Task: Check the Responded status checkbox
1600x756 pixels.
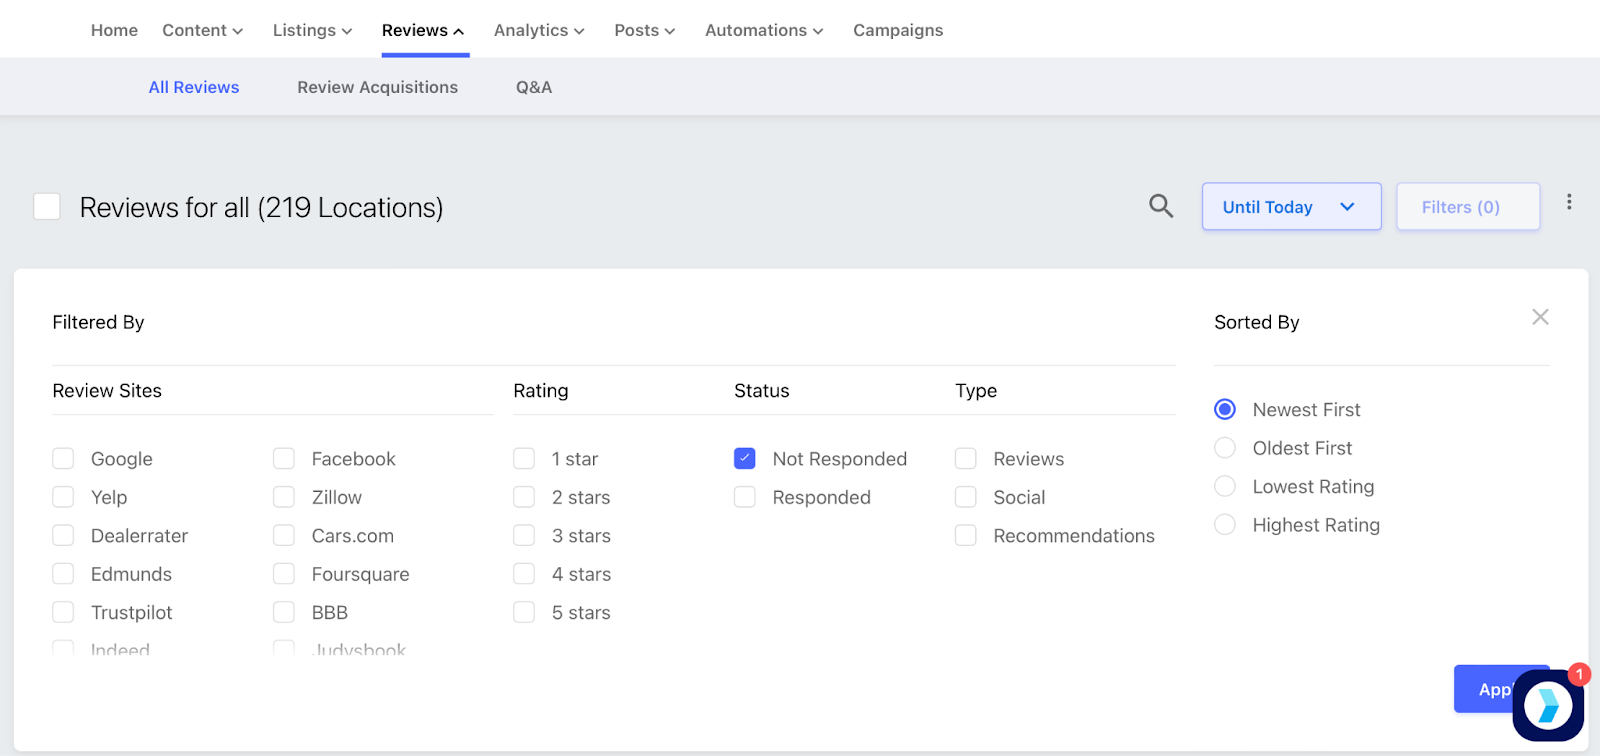Action: [x=745, y=497]
